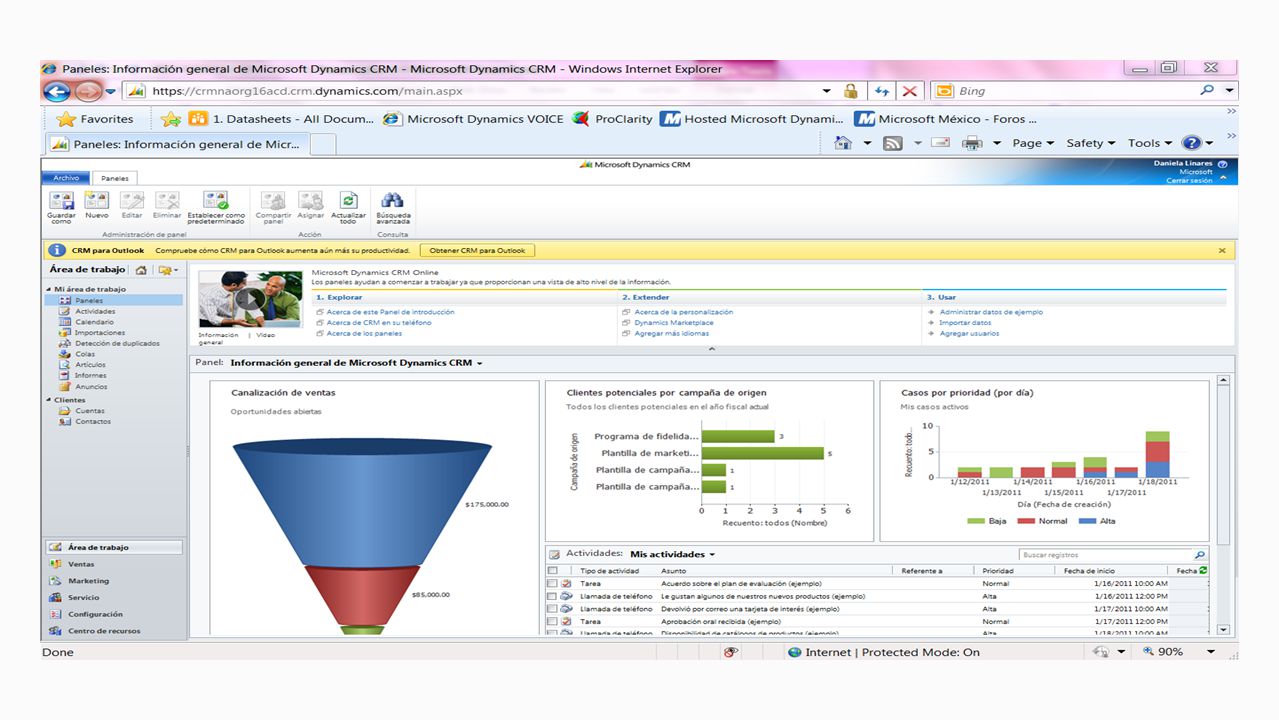Click magnifier icon in Buscar registros box
The width and height of the screenshot is (1279, 720).
(1200, 555)
